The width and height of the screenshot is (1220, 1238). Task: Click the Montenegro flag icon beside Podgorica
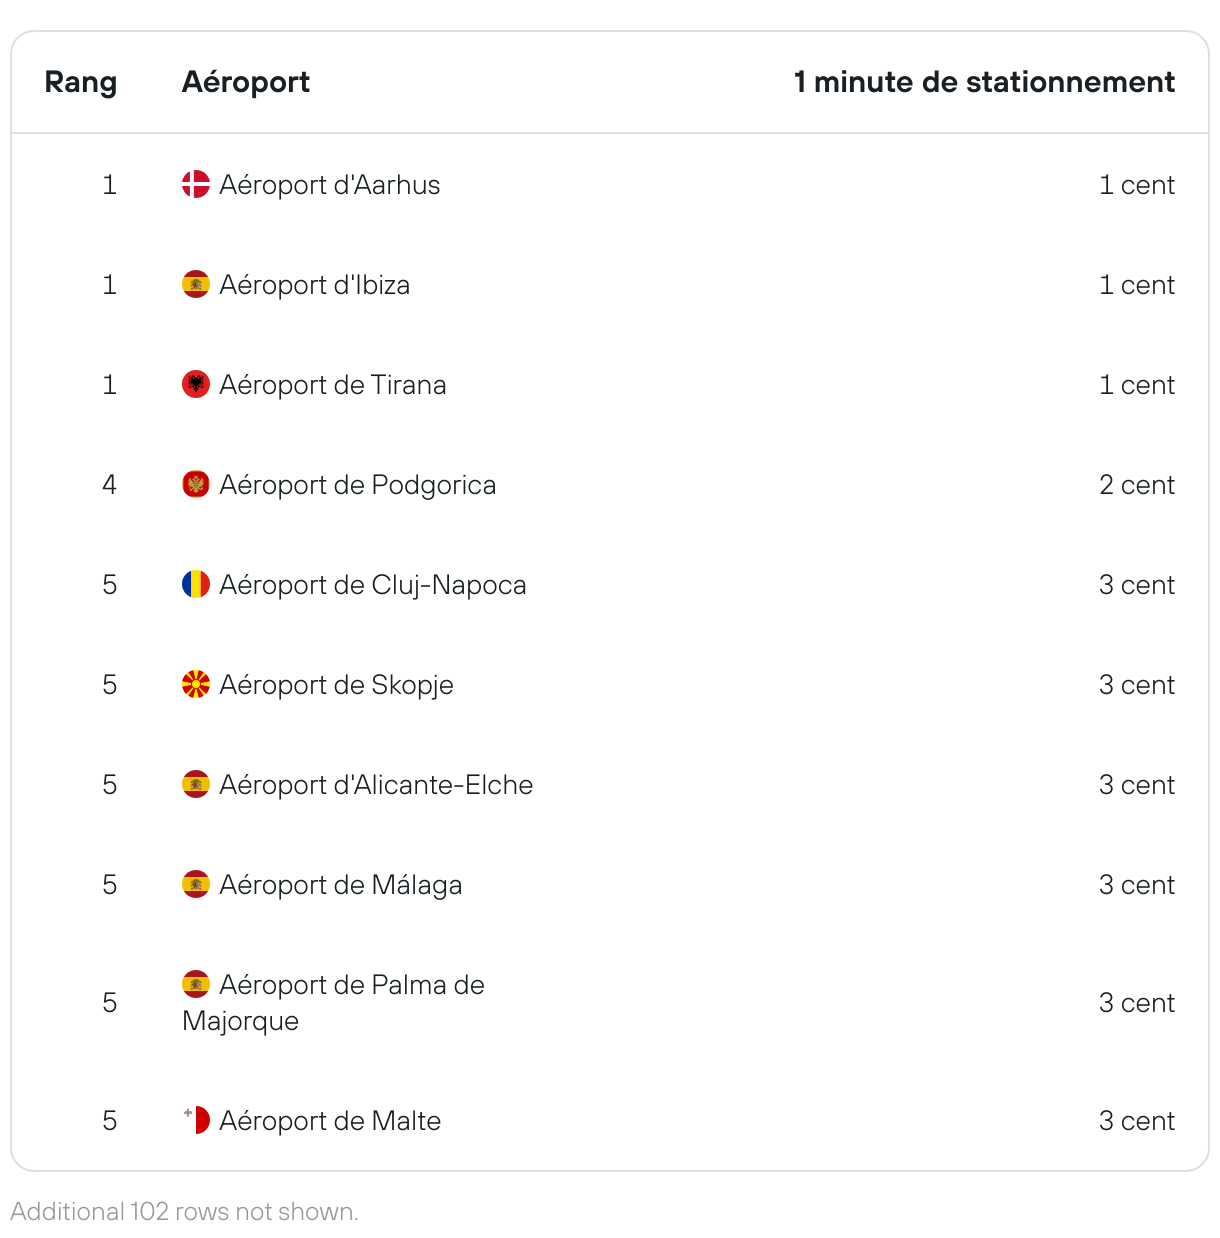(196, 484)
